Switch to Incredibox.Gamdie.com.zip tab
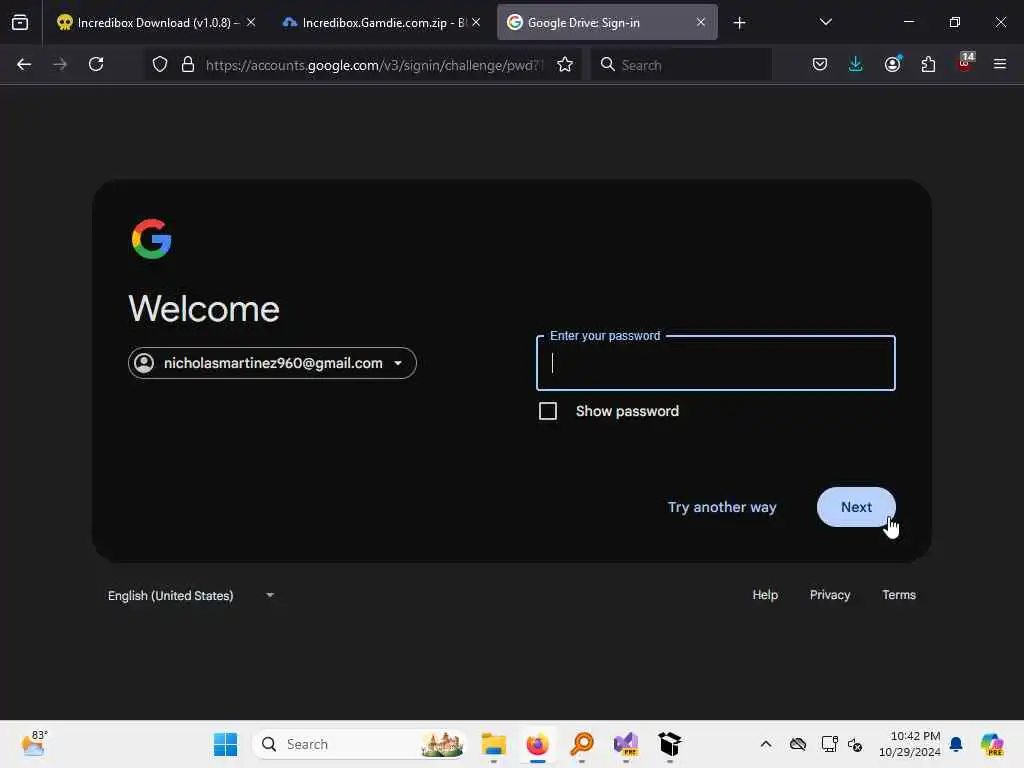1024x768 pixels. (374, 23)
